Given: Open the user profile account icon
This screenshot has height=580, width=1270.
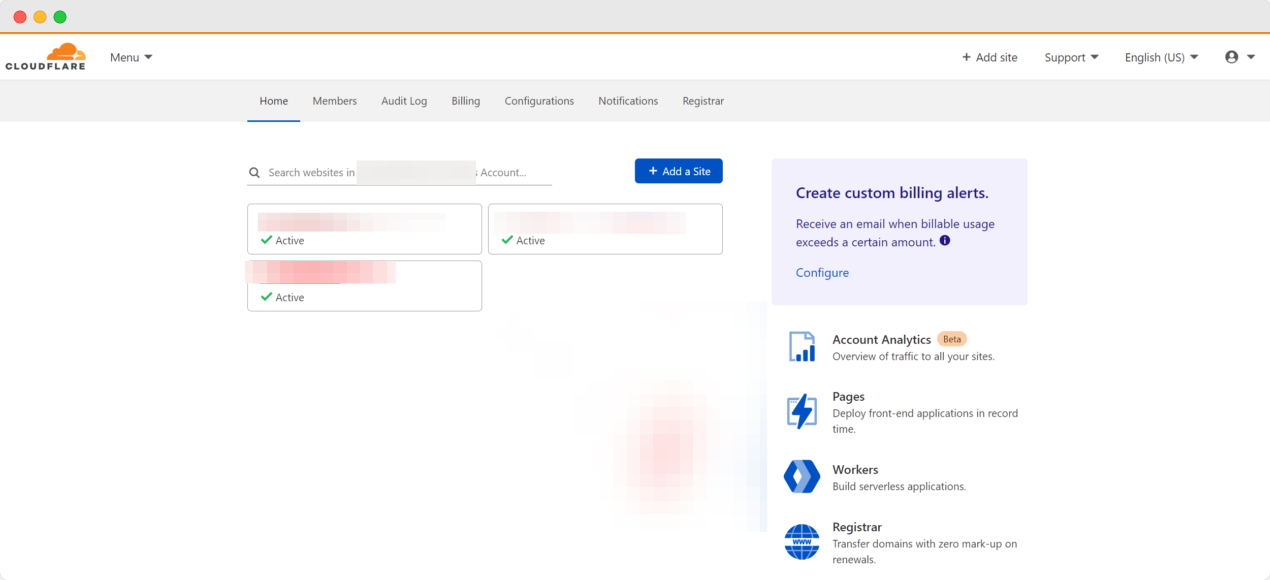Looking at the screenshot, I should click(1231, 57).
